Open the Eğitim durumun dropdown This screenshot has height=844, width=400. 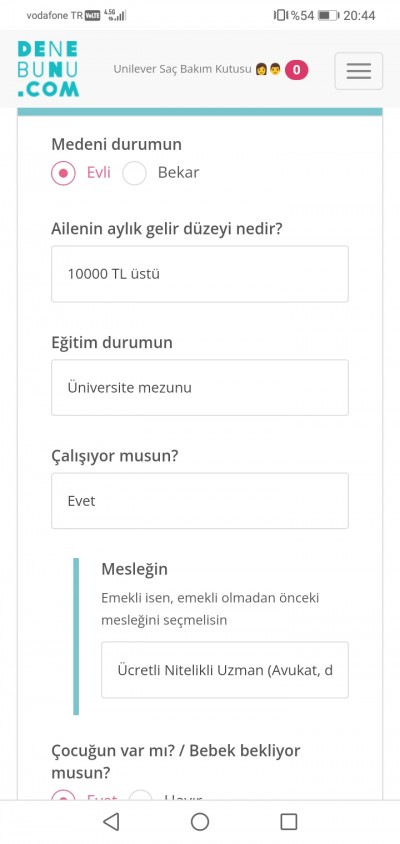pyautogui.click(x=200, y=388)
